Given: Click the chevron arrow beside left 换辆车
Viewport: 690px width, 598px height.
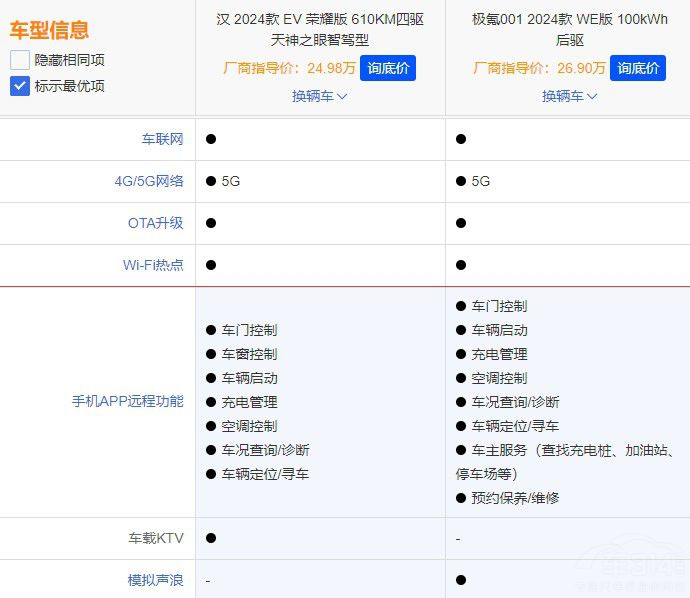Looking at the screenshot, I should click(x=342, y=97).
